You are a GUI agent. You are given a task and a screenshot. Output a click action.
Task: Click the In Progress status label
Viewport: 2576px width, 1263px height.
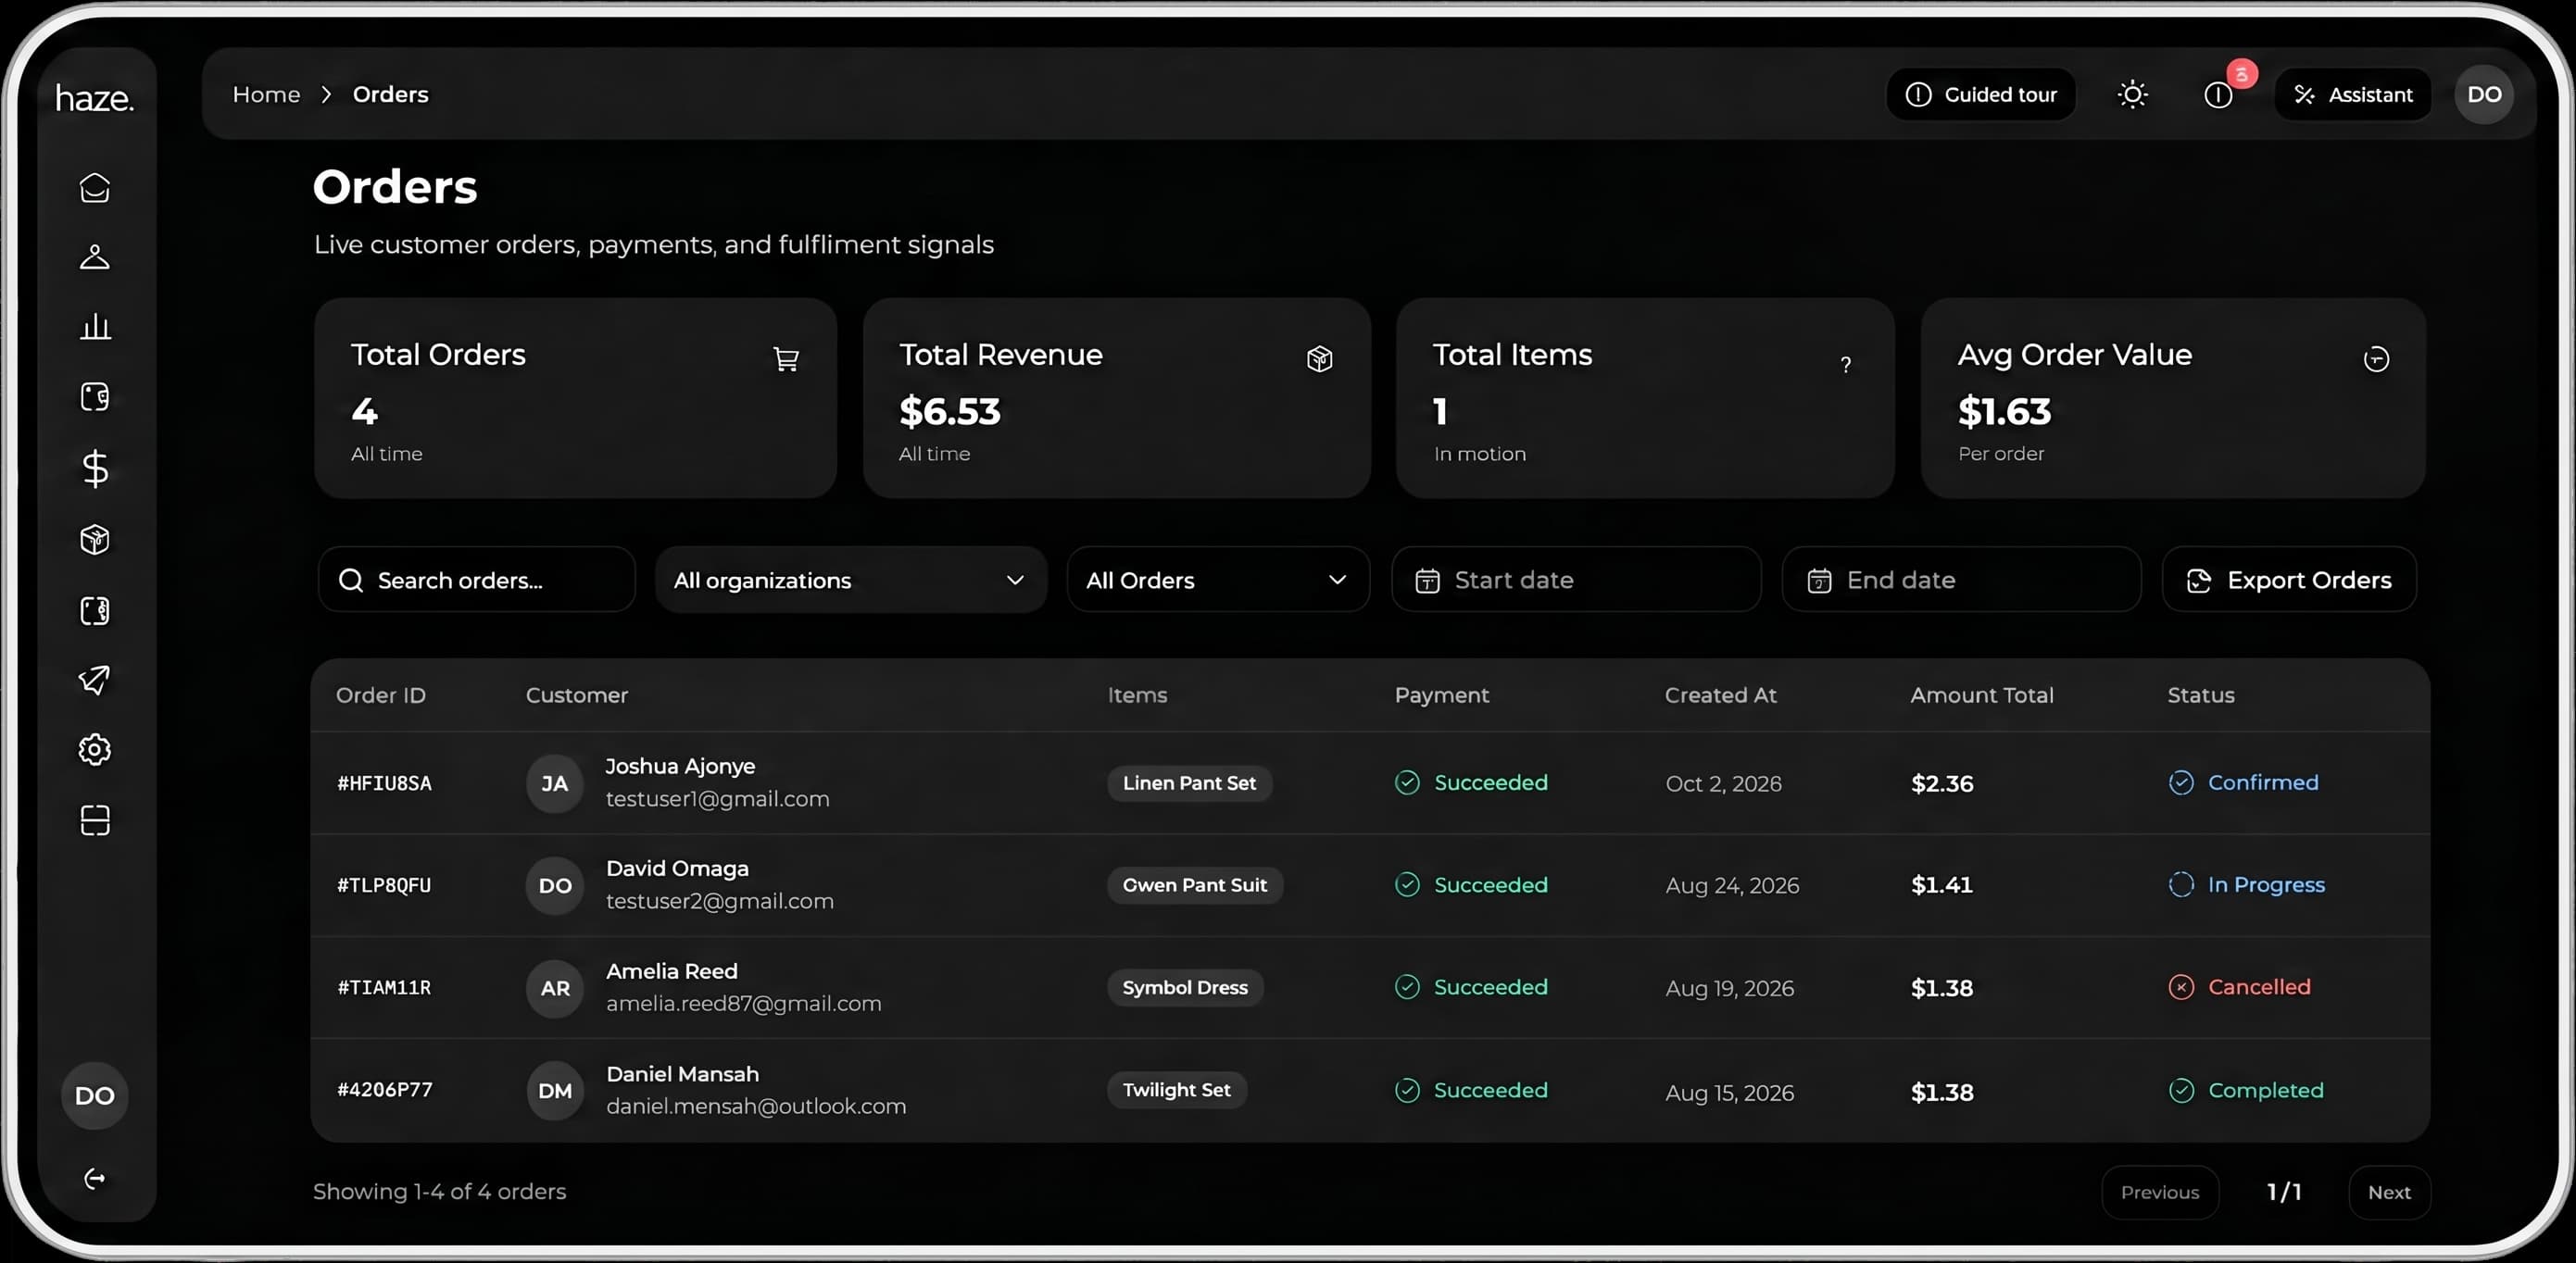tap(2266, 885)
